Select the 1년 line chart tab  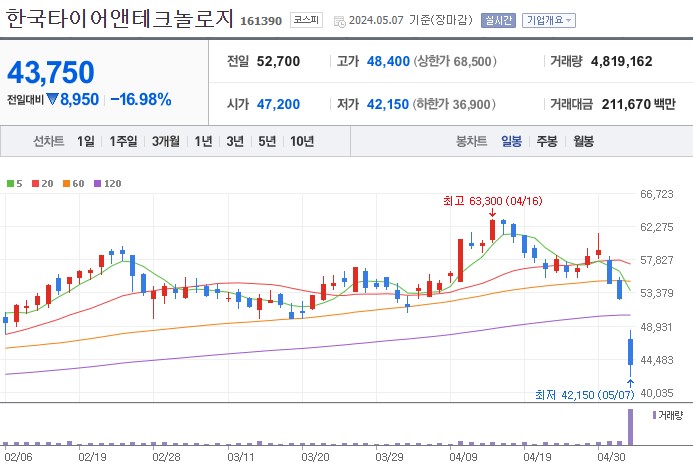coord(203,141)
